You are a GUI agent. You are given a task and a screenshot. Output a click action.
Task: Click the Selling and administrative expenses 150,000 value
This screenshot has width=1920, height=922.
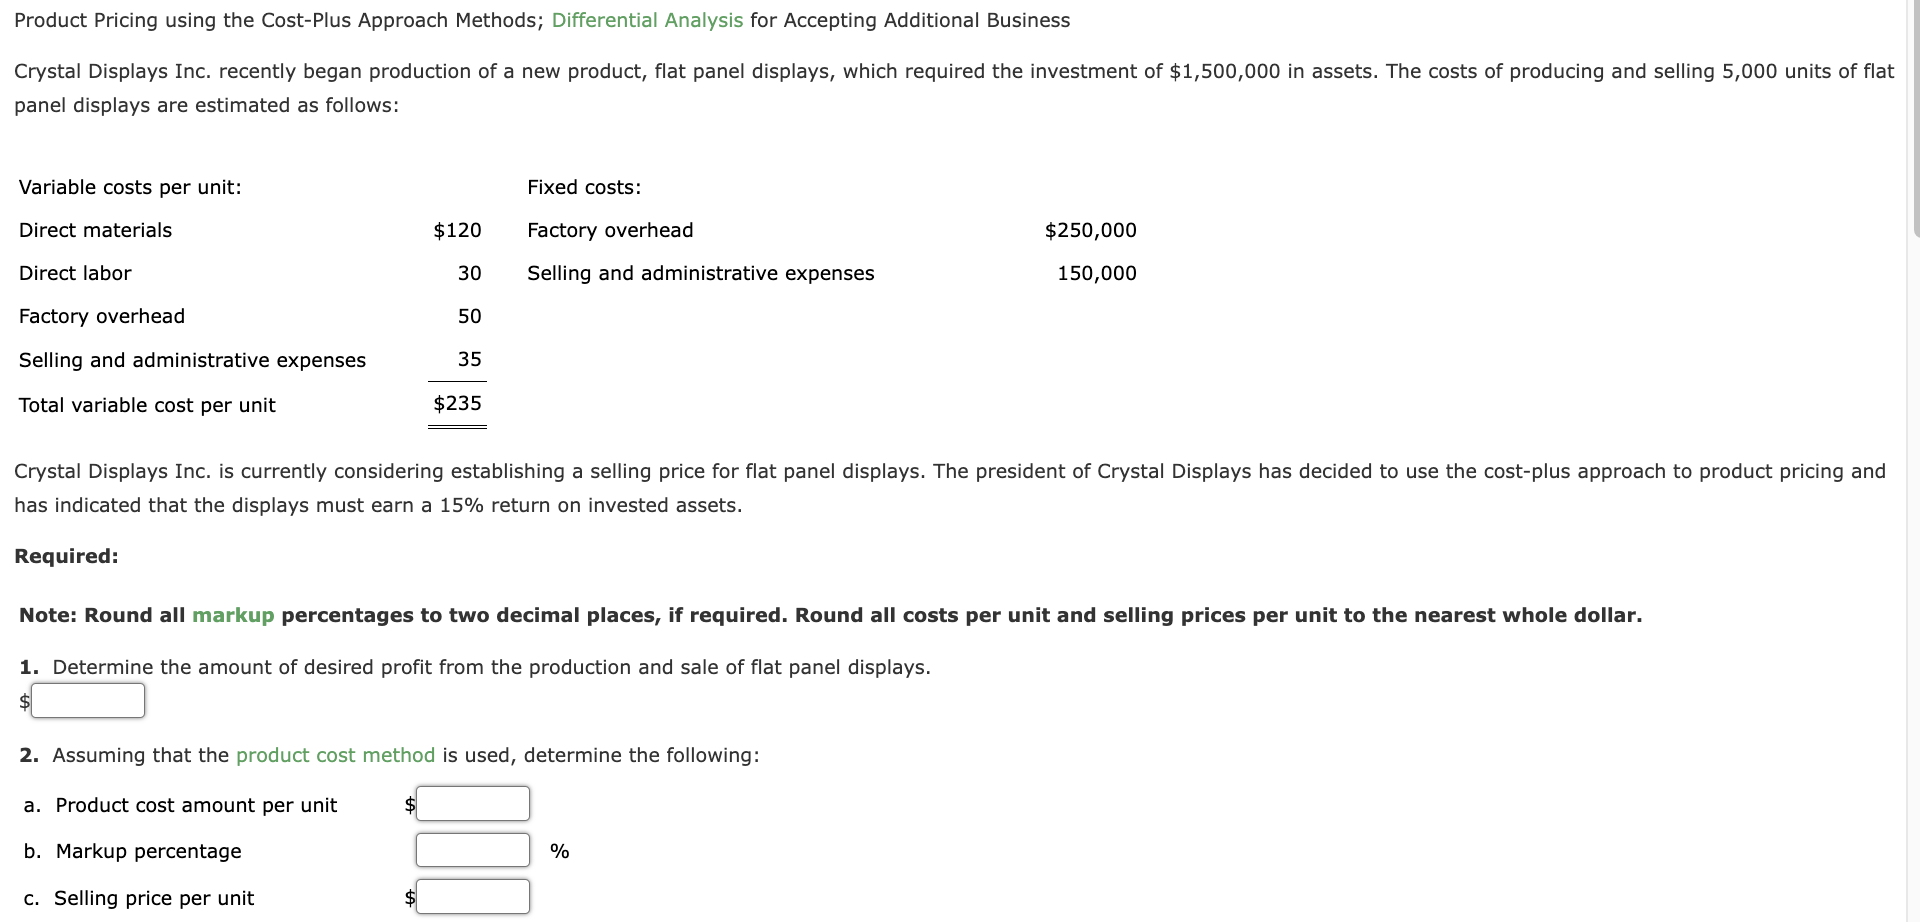[1096, 273]
